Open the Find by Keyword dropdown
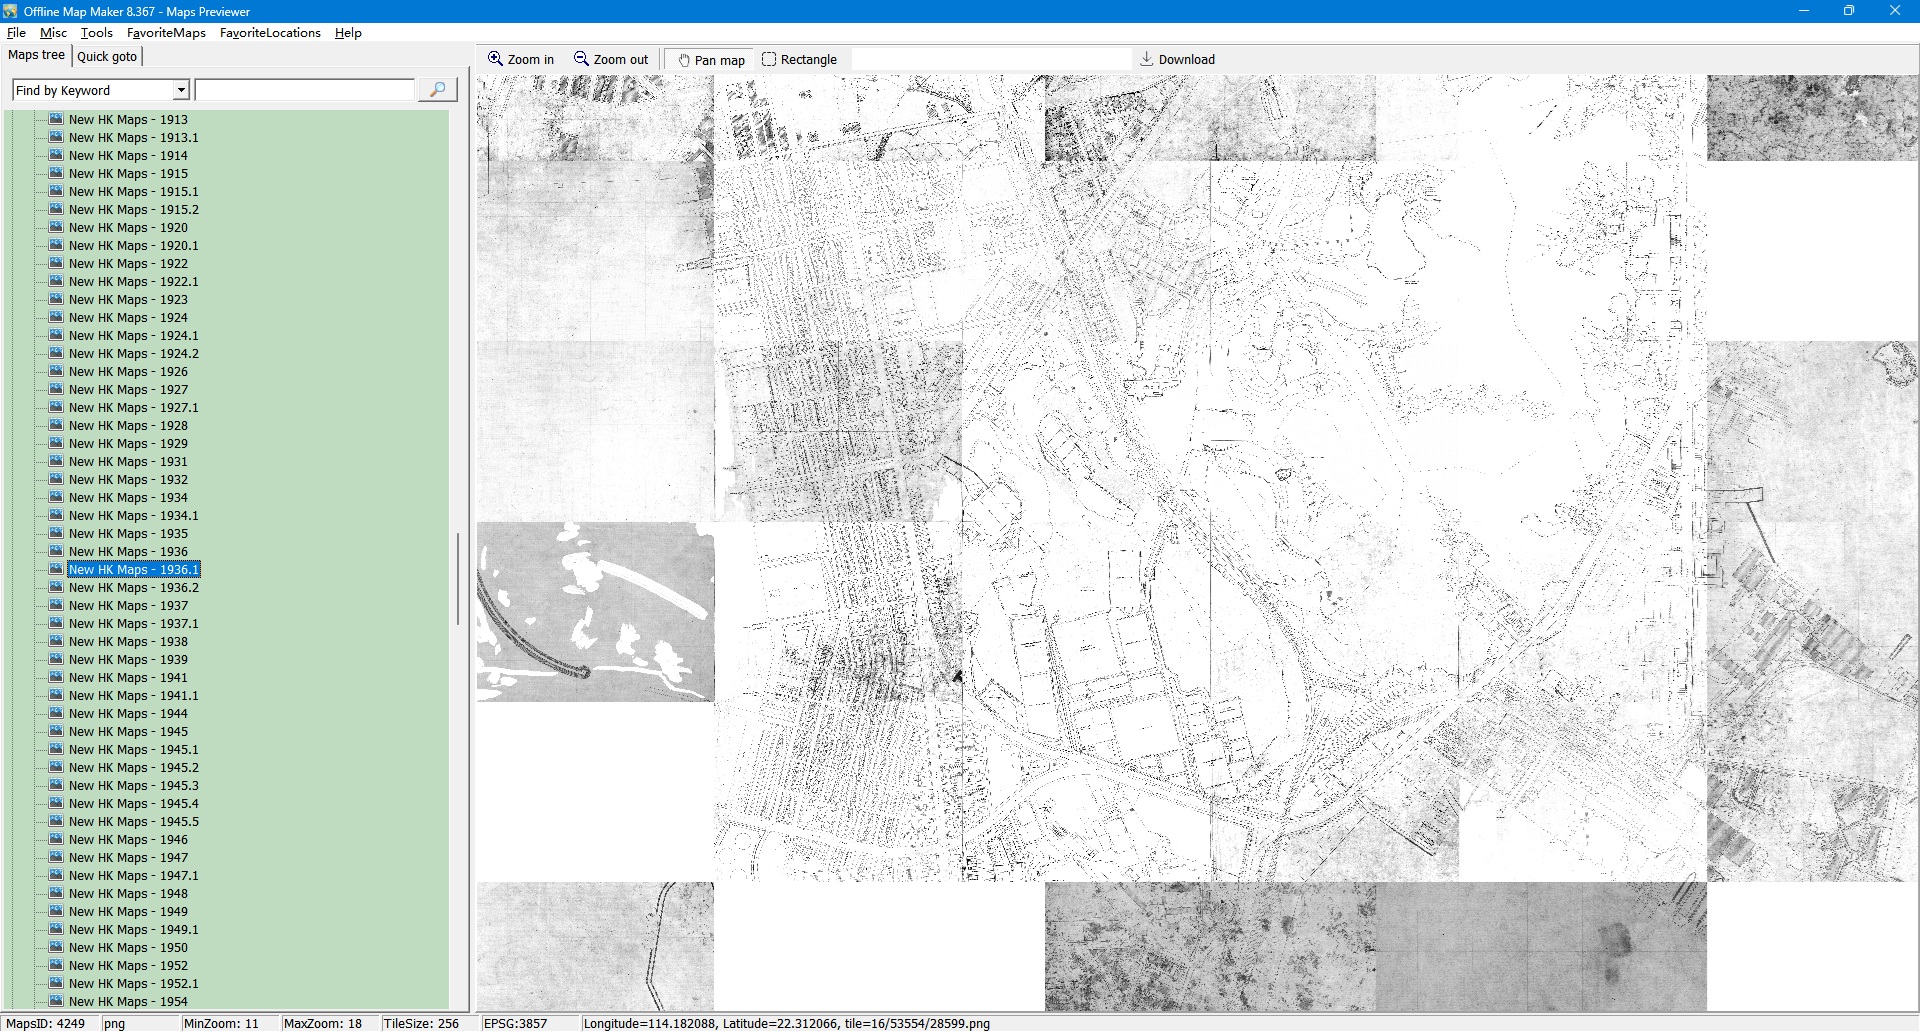Viewport: 1920px width, 1032px height. coord(181,90)
